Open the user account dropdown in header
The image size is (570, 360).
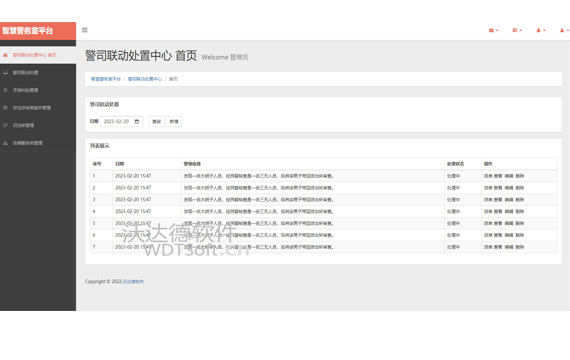[x=564, y=31]
